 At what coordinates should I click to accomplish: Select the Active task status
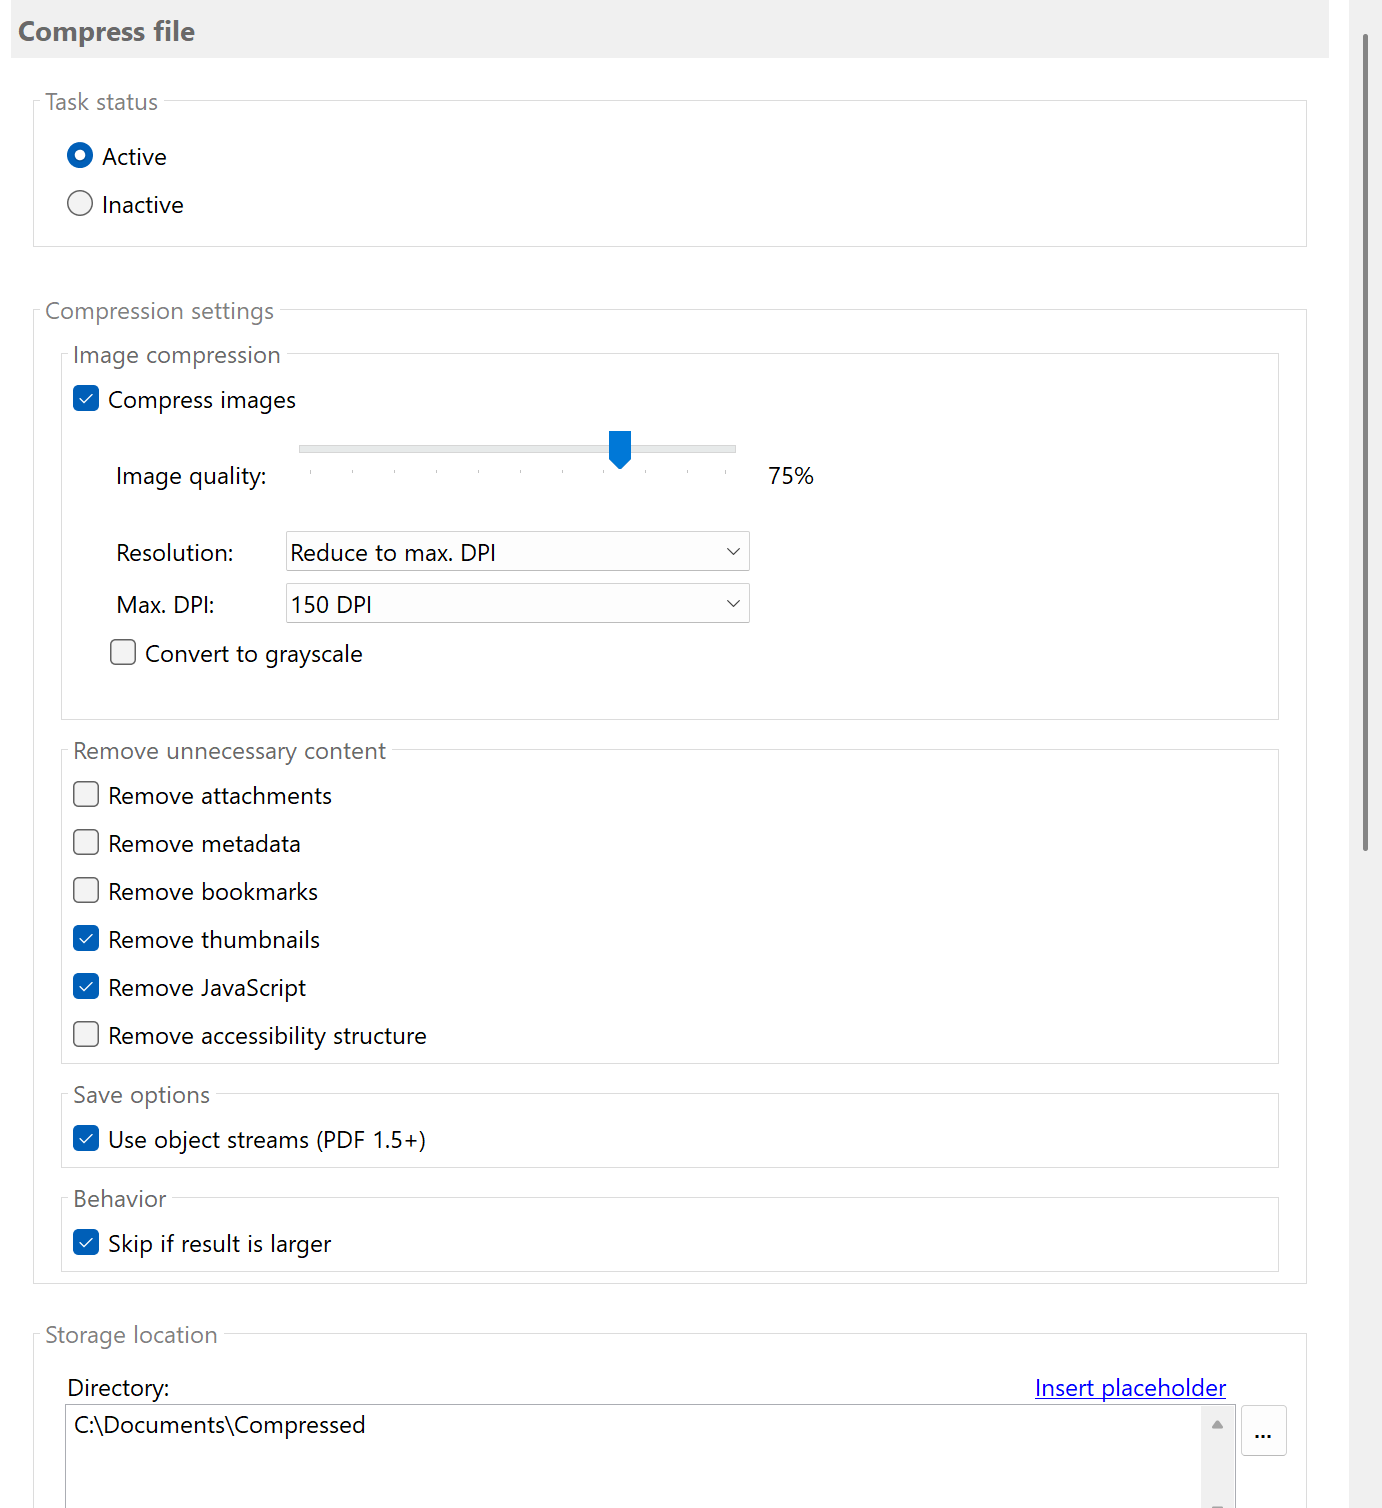[80, 155]
